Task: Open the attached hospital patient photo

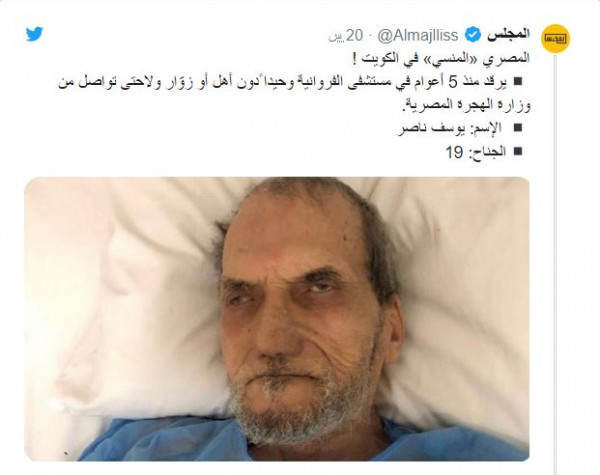Action: point(277,319)
